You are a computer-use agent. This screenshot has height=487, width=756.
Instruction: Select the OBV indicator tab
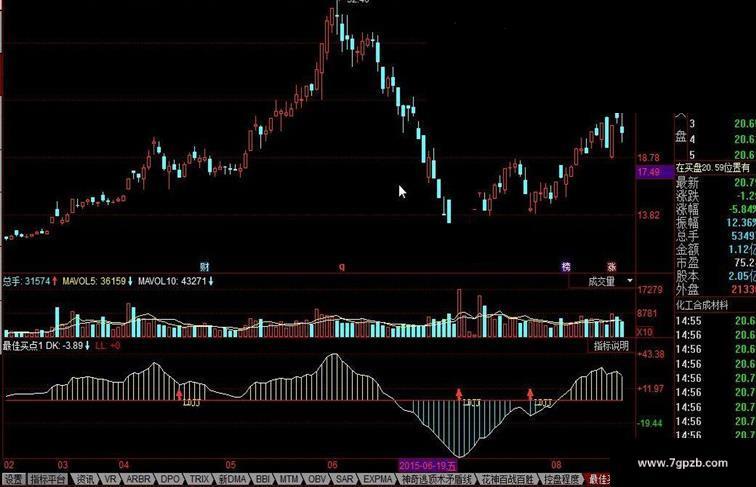317,479
